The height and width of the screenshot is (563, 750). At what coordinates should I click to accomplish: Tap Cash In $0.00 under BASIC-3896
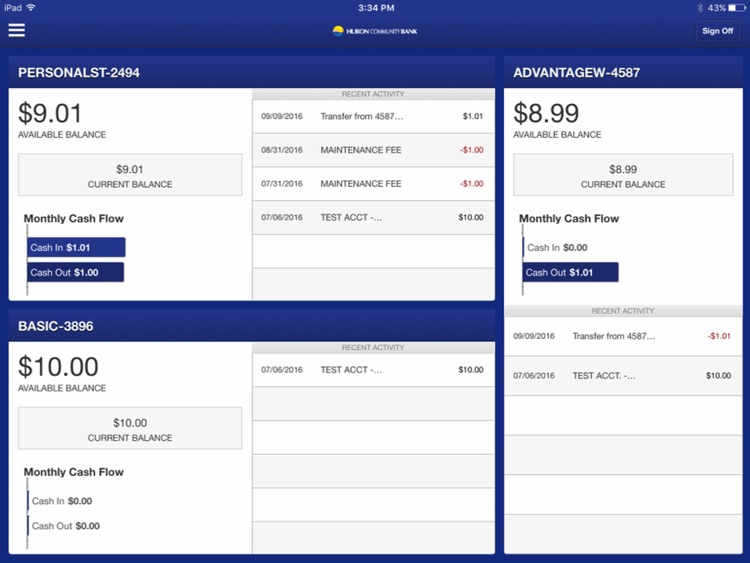tap(62, 501)
